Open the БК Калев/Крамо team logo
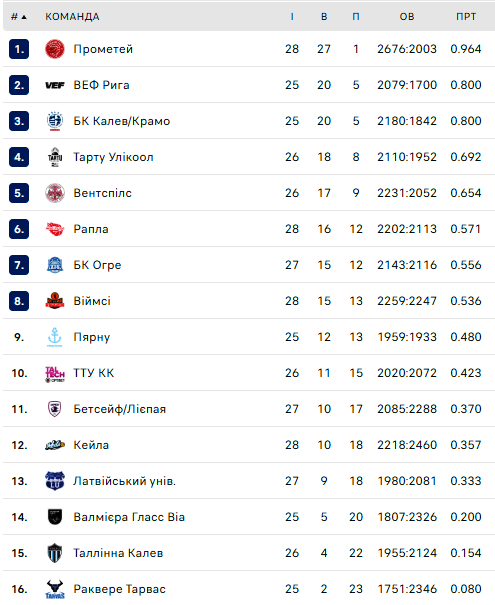This screenshot has width=495, height=605. click(x=55, y=121)
